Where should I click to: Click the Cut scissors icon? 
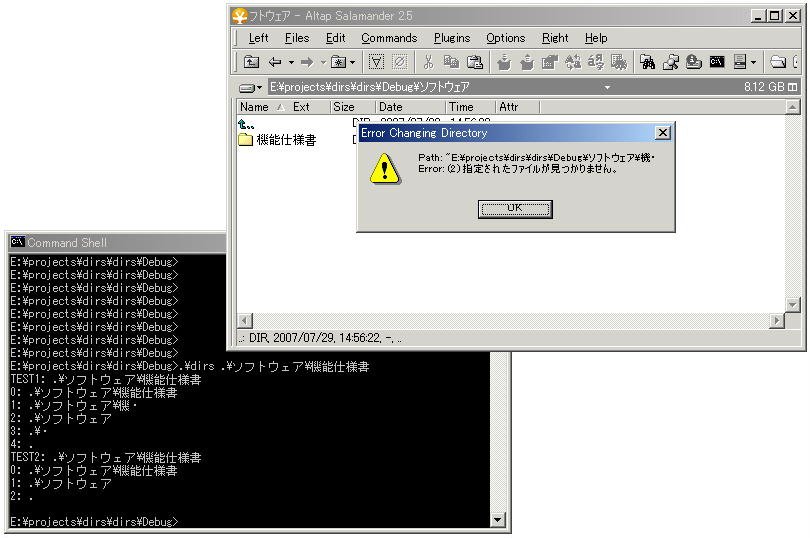(x=428, y=63)
